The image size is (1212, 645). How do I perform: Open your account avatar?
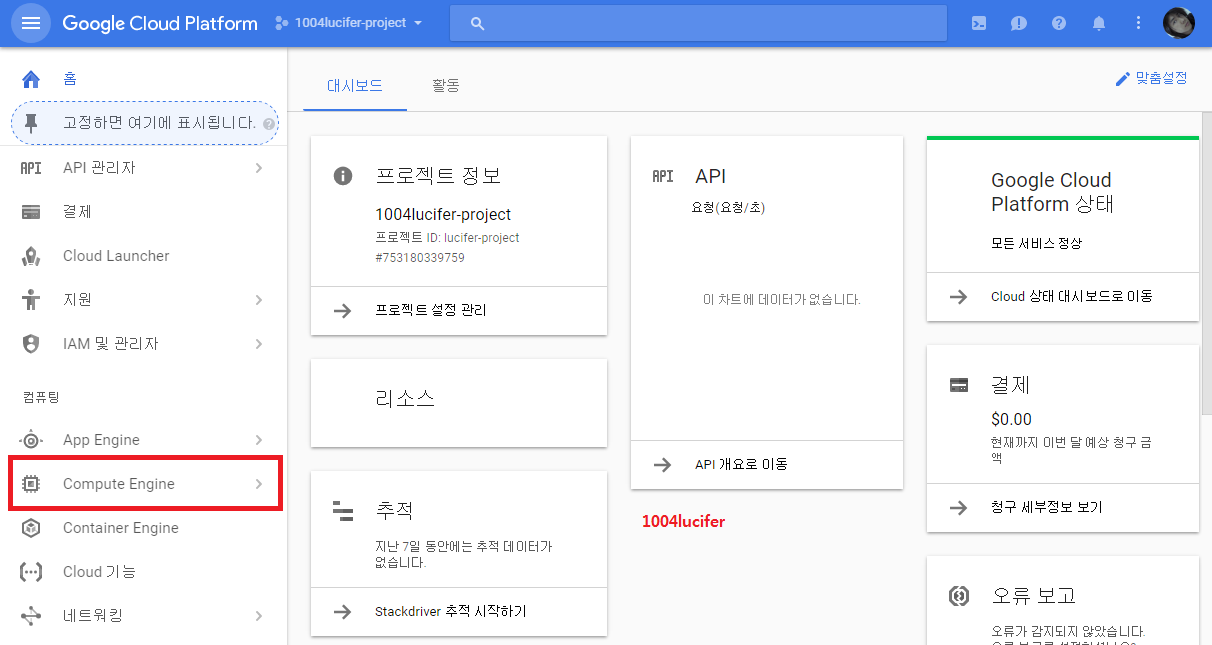[1178, 22]
